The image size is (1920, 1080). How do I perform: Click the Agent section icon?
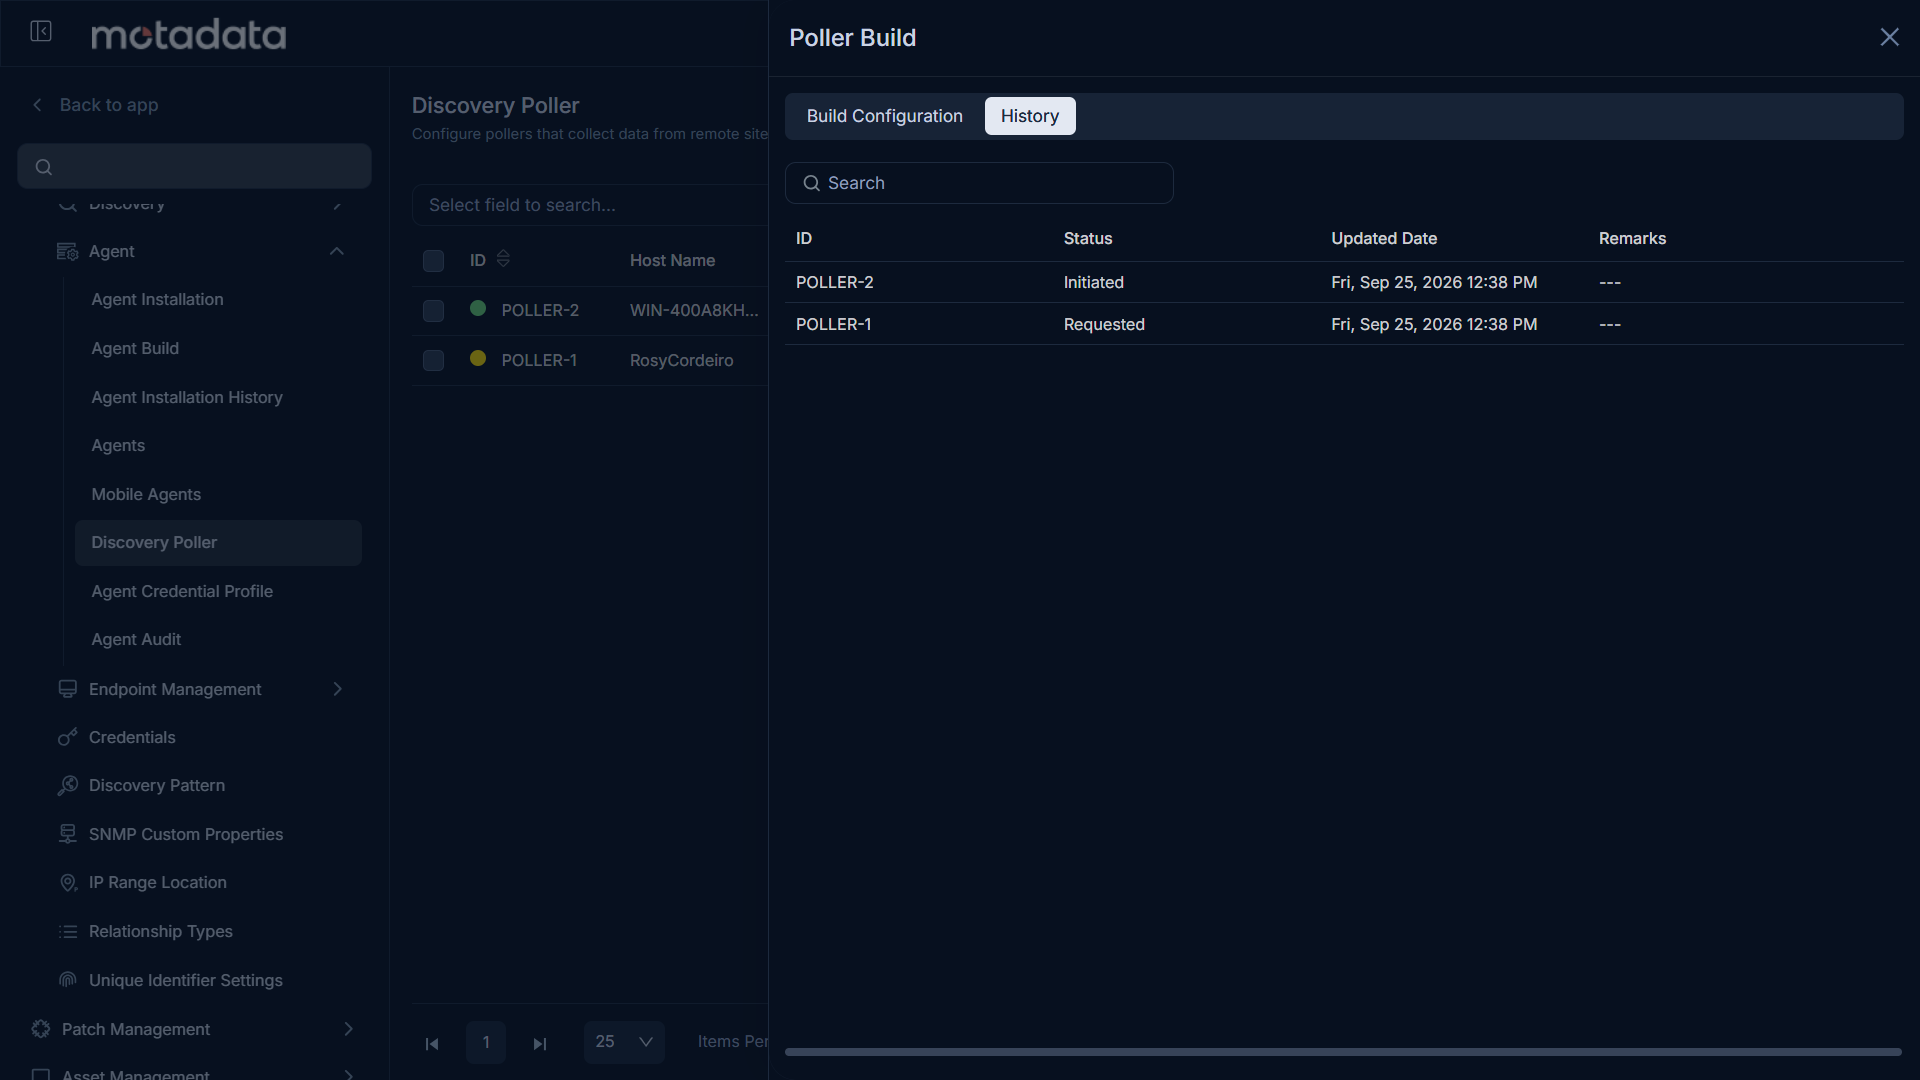(67, 252)
